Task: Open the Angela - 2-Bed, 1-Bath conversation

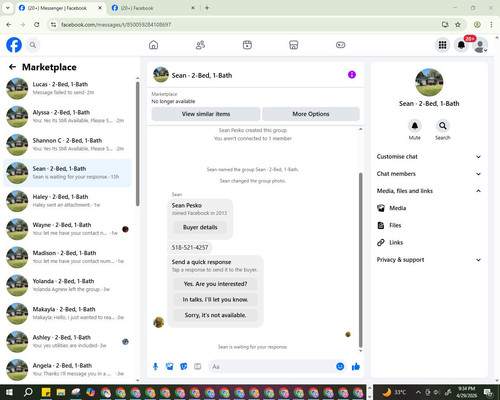Action: [67, 370]
